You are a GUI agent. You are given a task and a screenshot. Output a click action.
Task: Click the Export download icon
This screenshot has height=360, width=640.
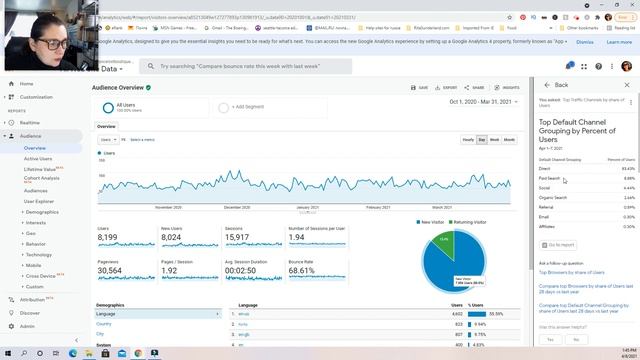438,87
